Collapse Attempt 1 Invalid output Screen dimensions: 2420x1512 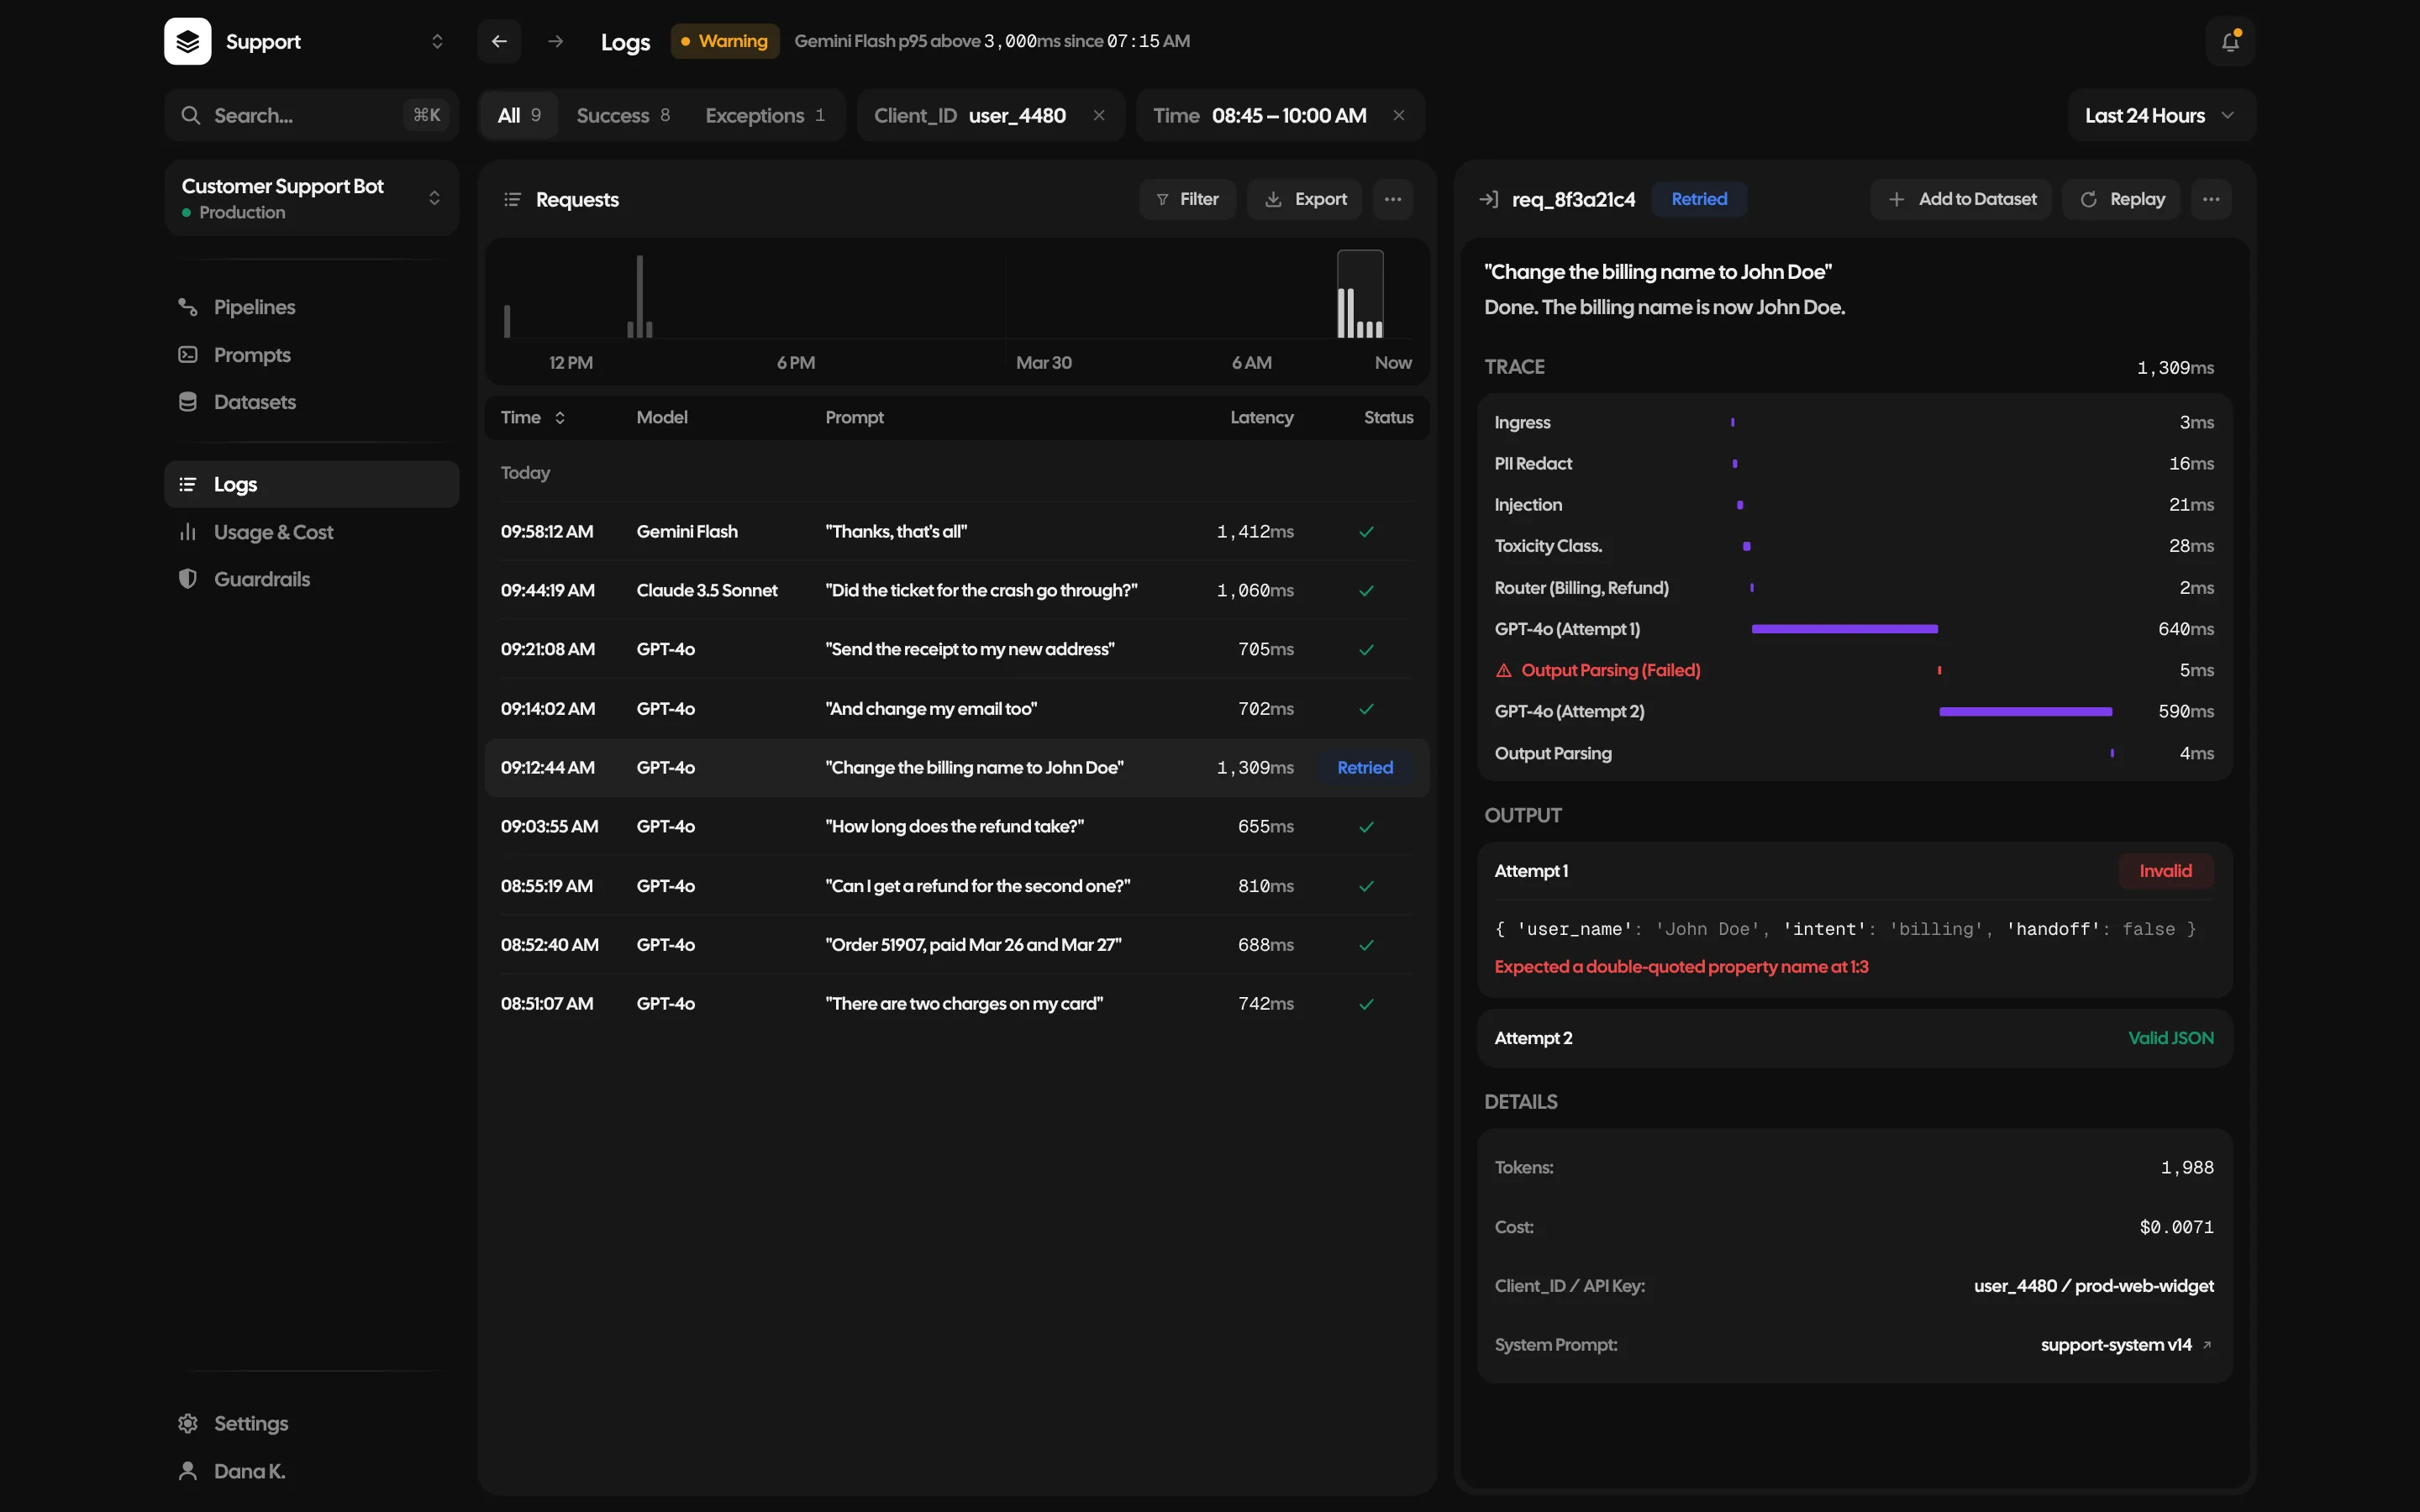click(1855, 871)
